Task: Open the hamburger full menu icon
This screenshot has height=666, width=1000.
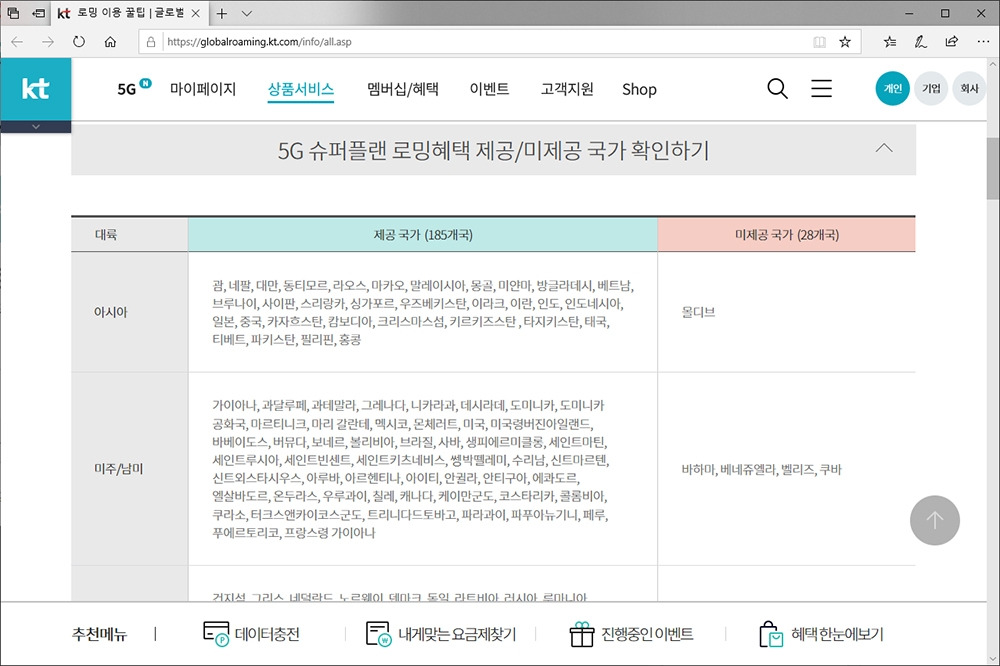Action: coord(821,89)
